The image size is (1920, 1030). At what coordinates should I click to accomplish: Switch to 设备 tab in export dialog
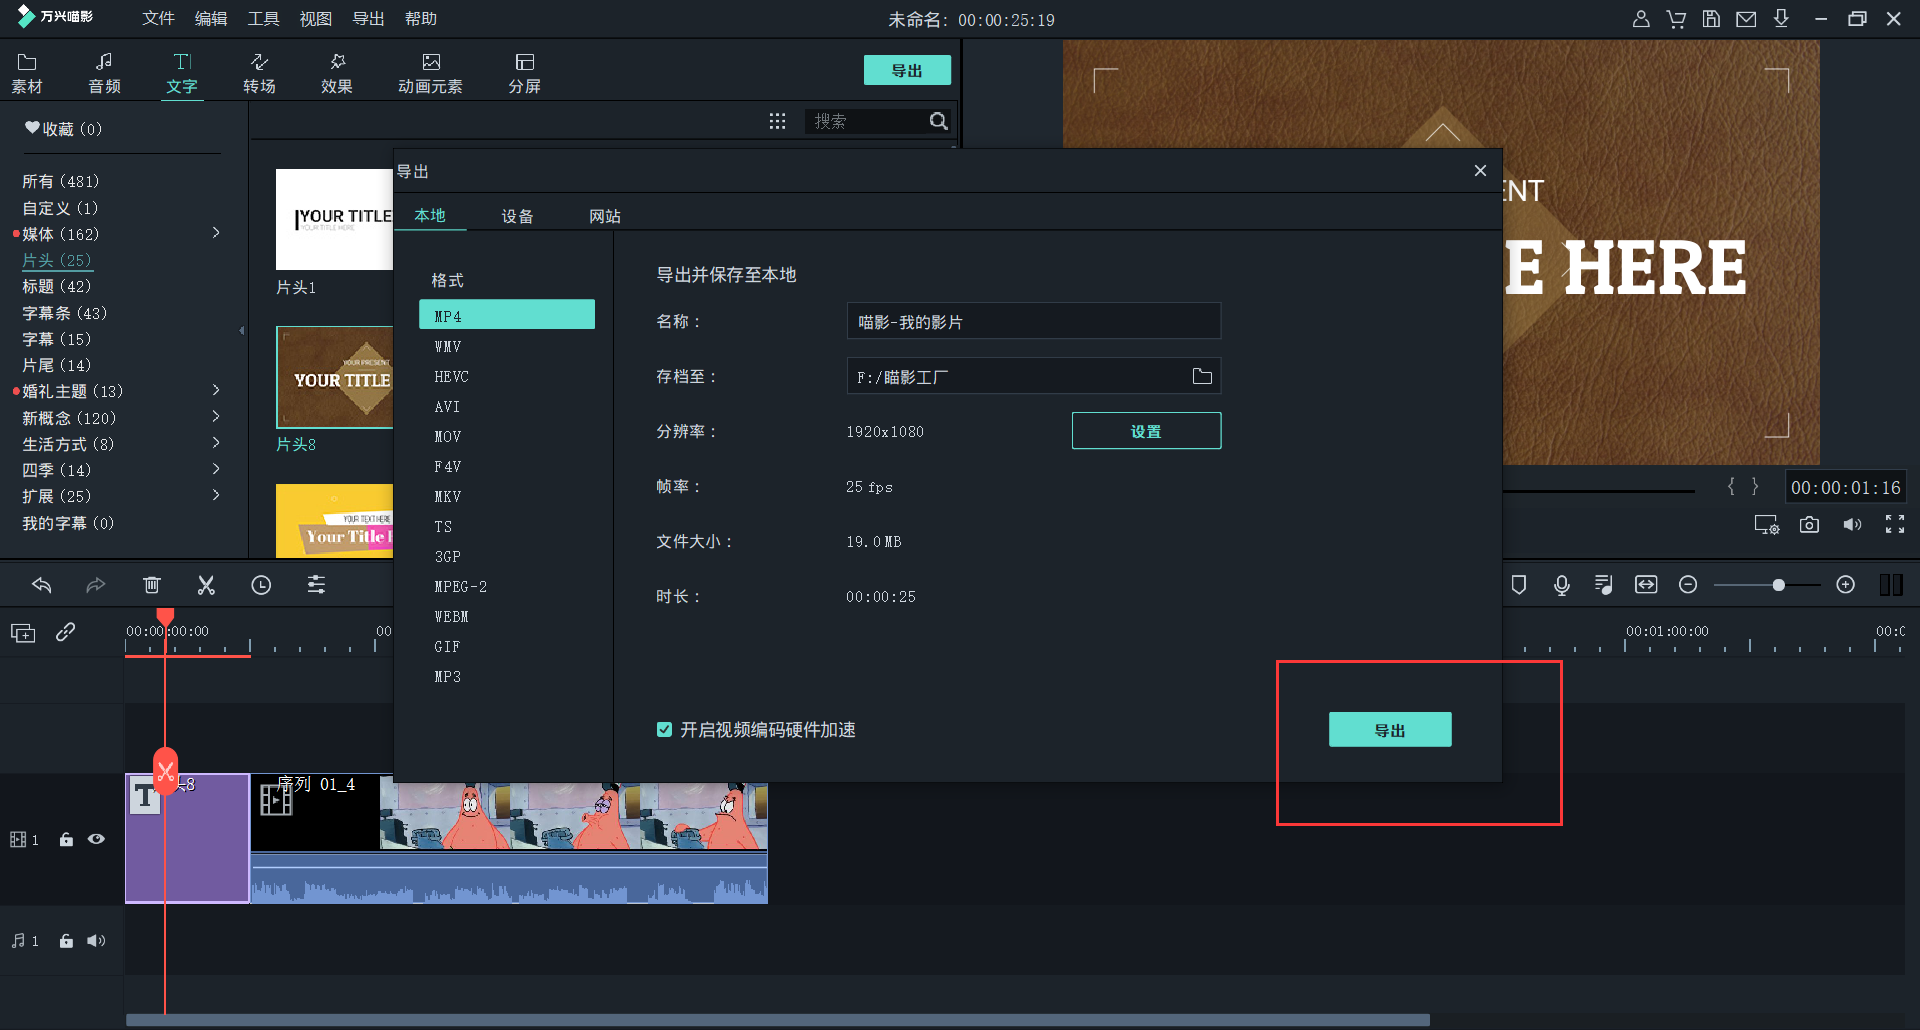[517, 216]
